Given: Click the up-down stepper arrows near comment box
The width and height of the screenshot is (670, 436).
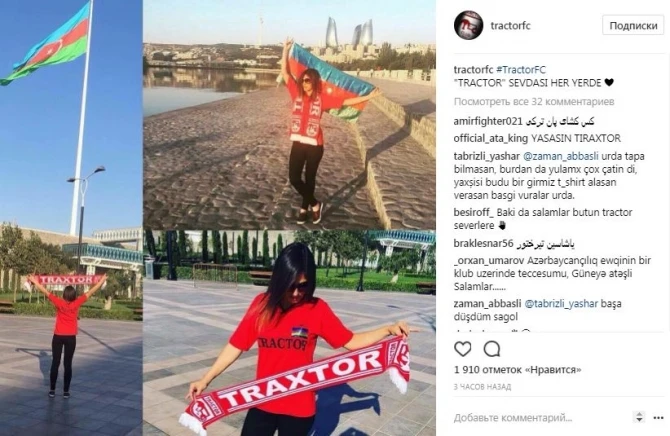Looking at the screenshot, I should pyautogui.click(x=639, y=417).
